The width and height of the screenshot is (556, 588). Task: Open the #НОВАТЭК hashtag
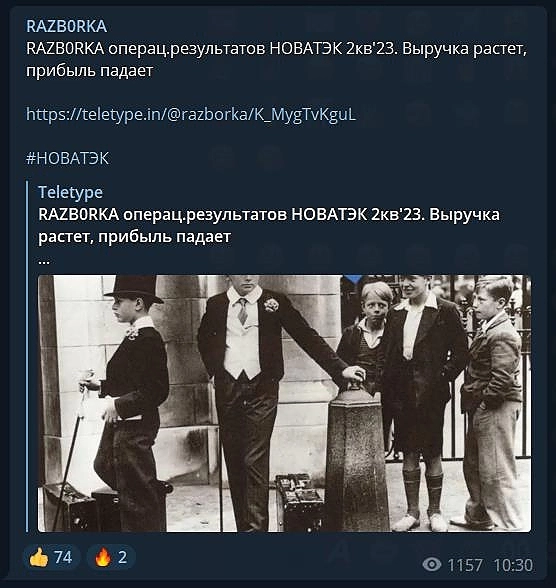[67, 158]
